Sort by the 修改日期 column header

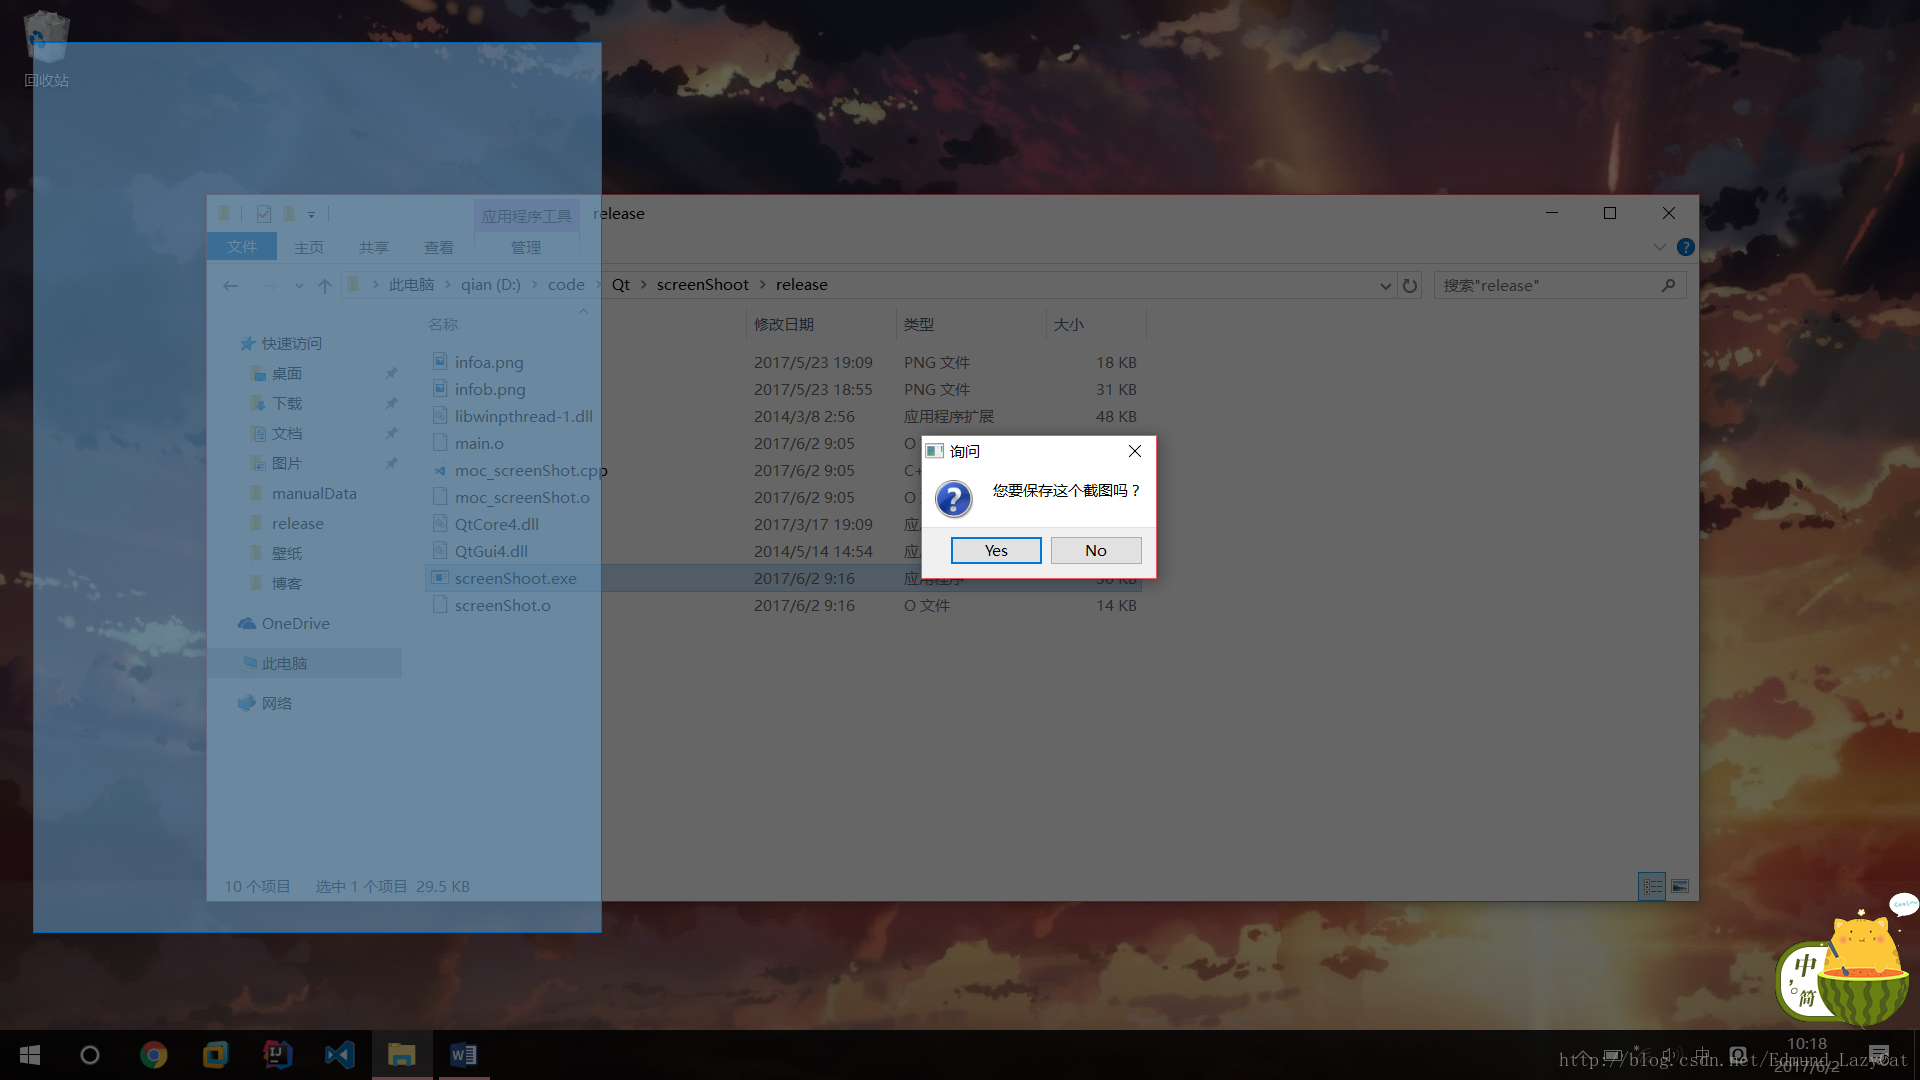coord(783,325)
